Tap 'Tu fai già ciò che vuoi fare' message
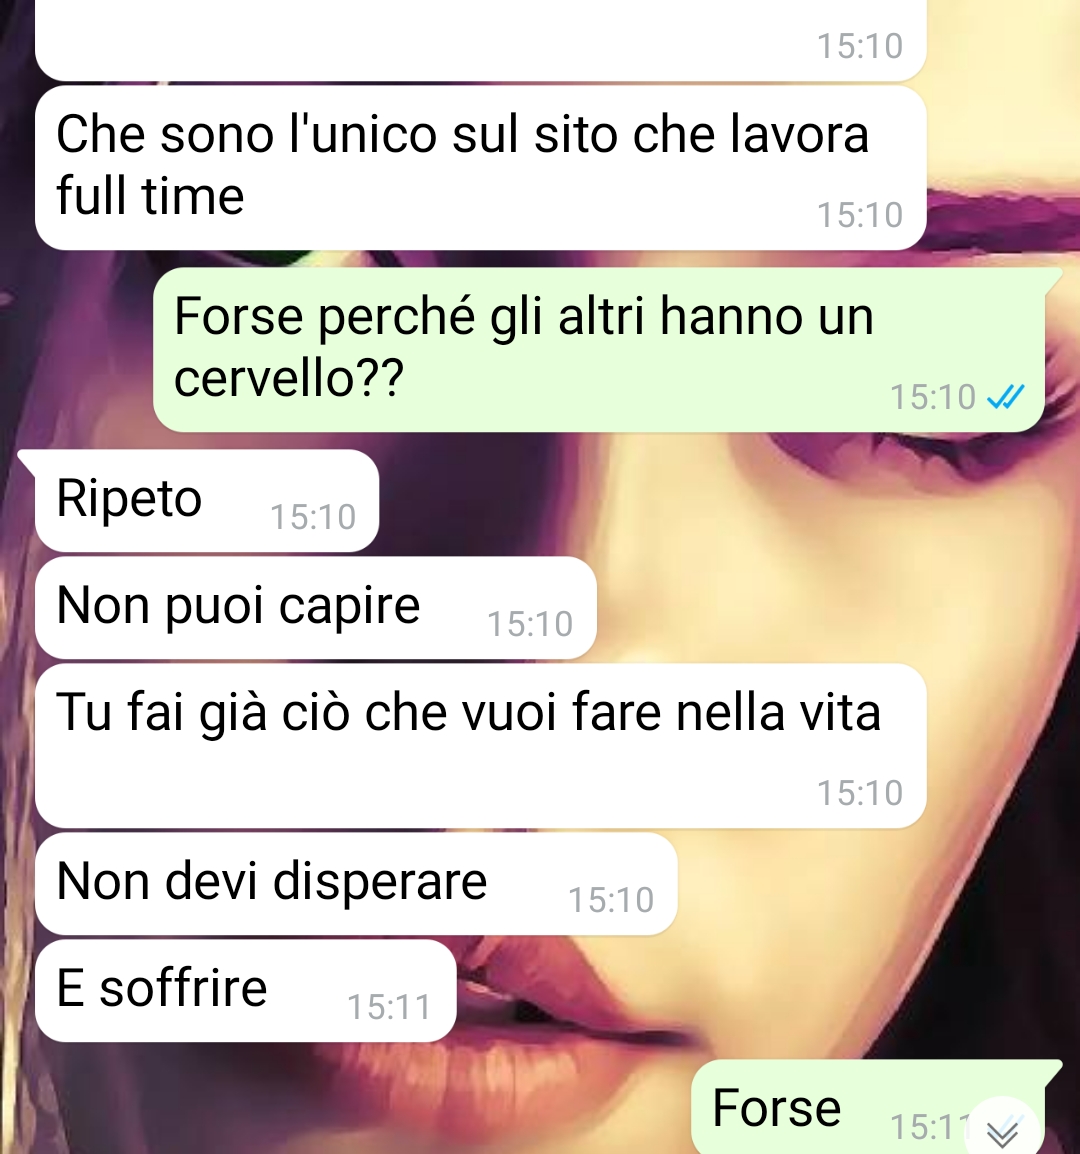Viewport: 1080px width, 1154px height. click(x=481, y=746)
